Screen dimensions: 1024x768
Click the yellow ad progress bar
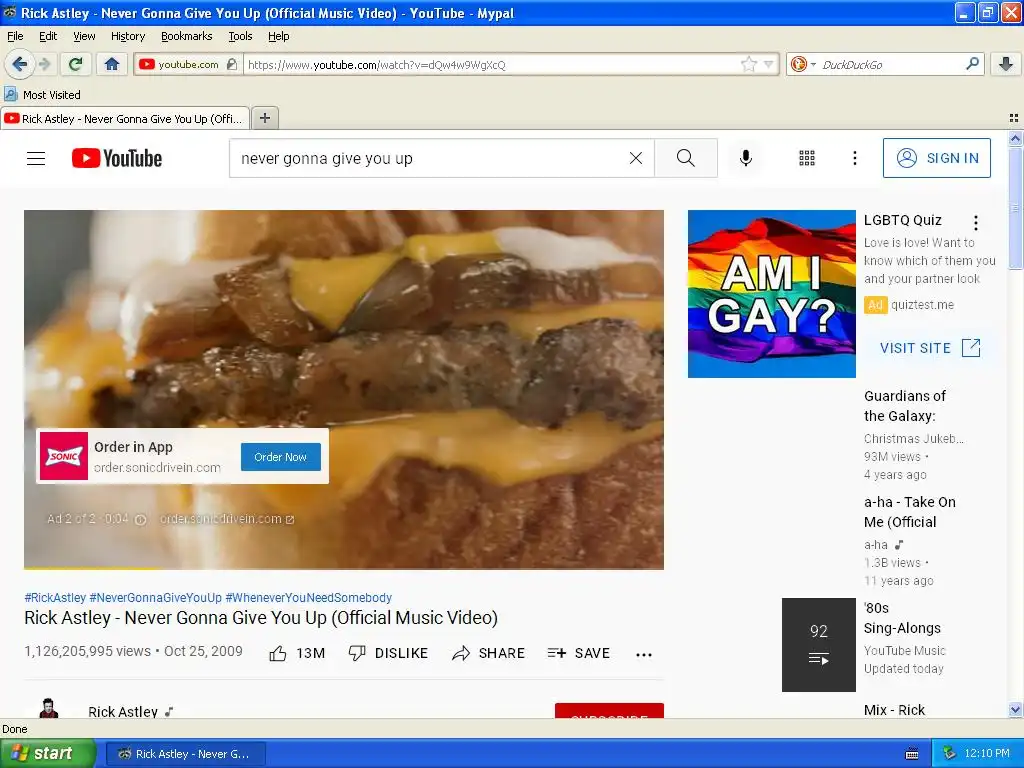[91, 568]
